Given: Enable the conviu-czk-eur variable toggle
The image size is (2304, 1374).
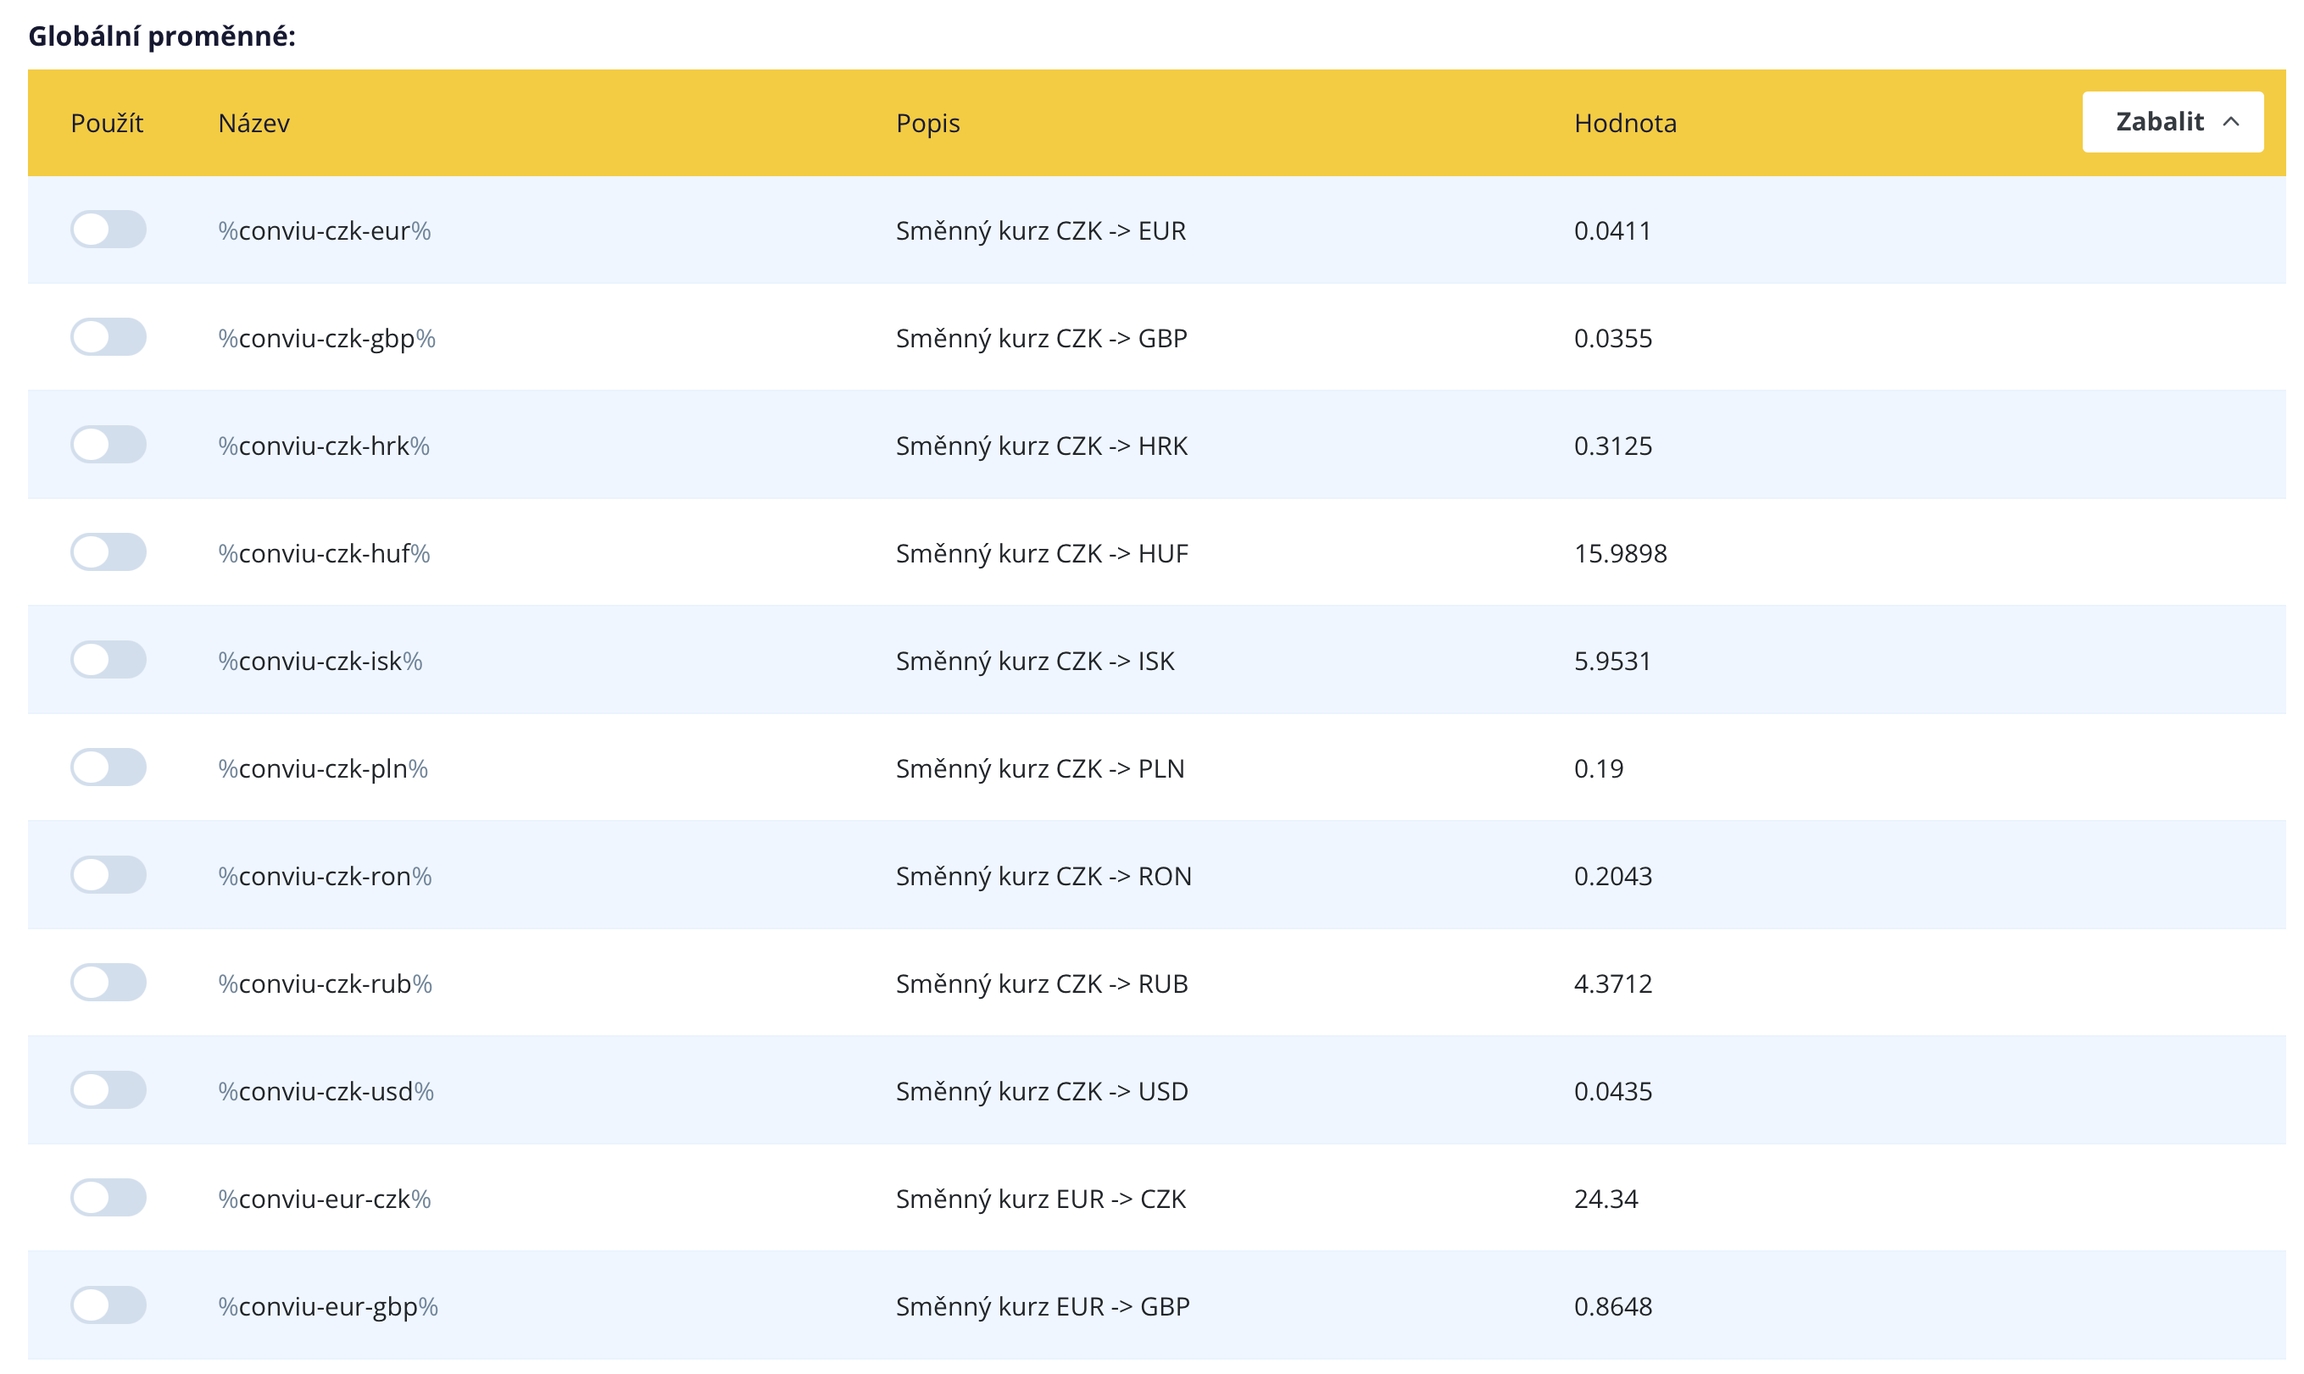Looking at the screenshot, I should pos(108,229).
